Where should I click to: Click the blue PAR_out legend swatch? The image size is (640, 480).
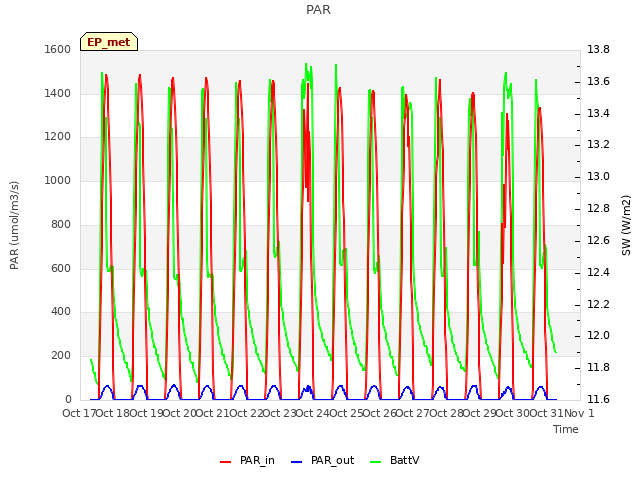pyautogui.click(x=296, y=462)
